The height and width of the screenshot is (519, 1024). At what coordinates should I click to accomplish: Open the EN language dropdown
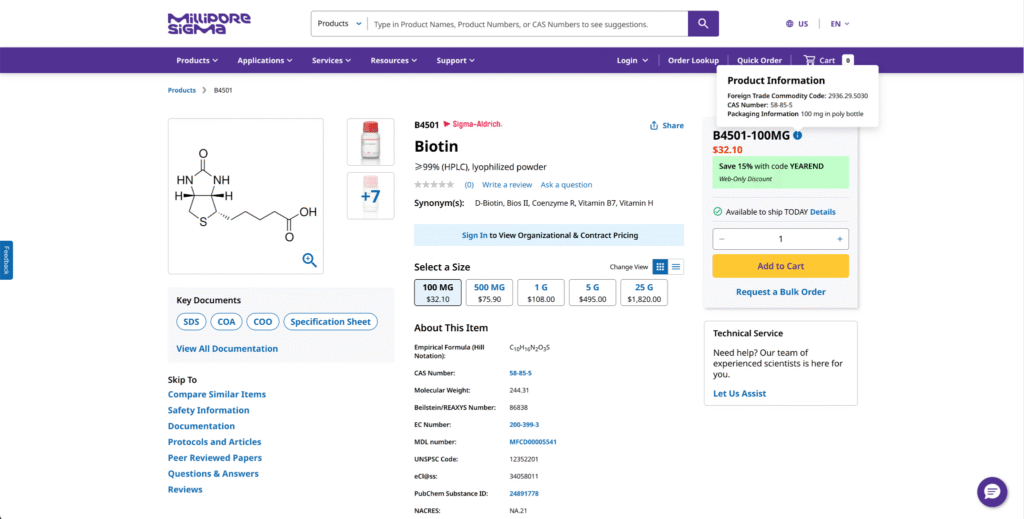pos(840,23)
